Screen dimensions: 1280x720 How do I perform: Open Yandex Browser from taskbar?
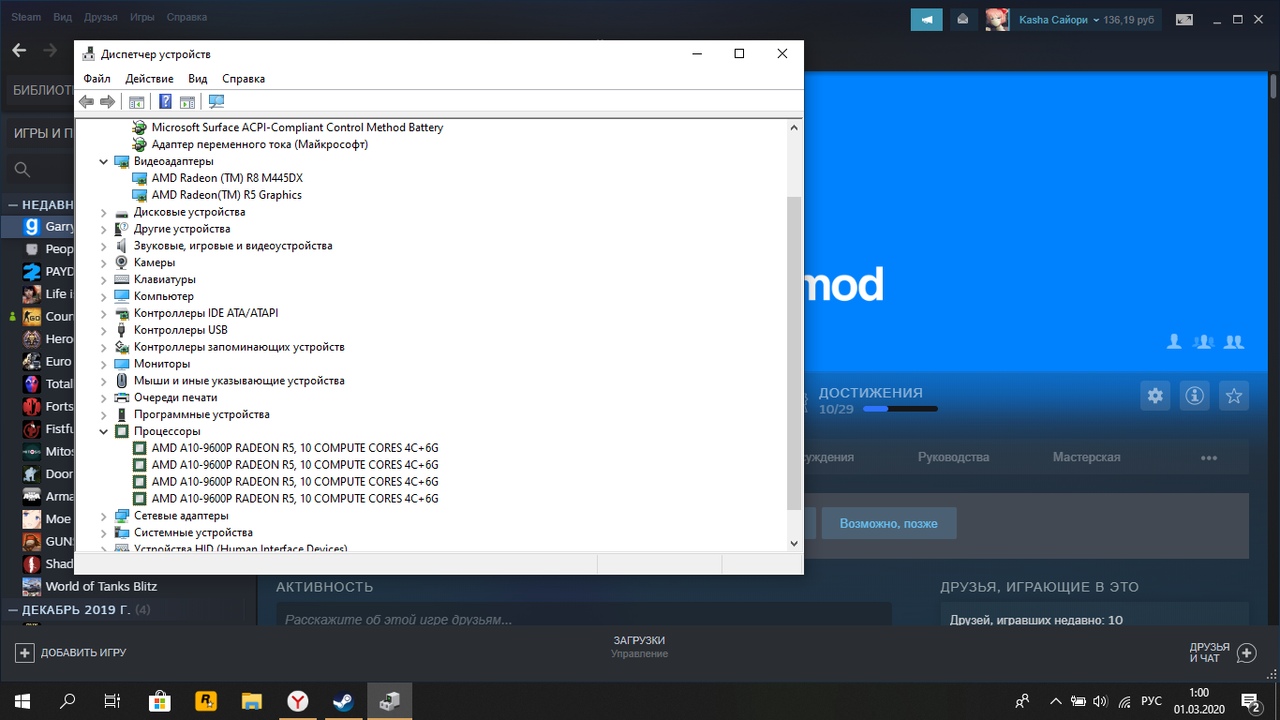point(297,702)
